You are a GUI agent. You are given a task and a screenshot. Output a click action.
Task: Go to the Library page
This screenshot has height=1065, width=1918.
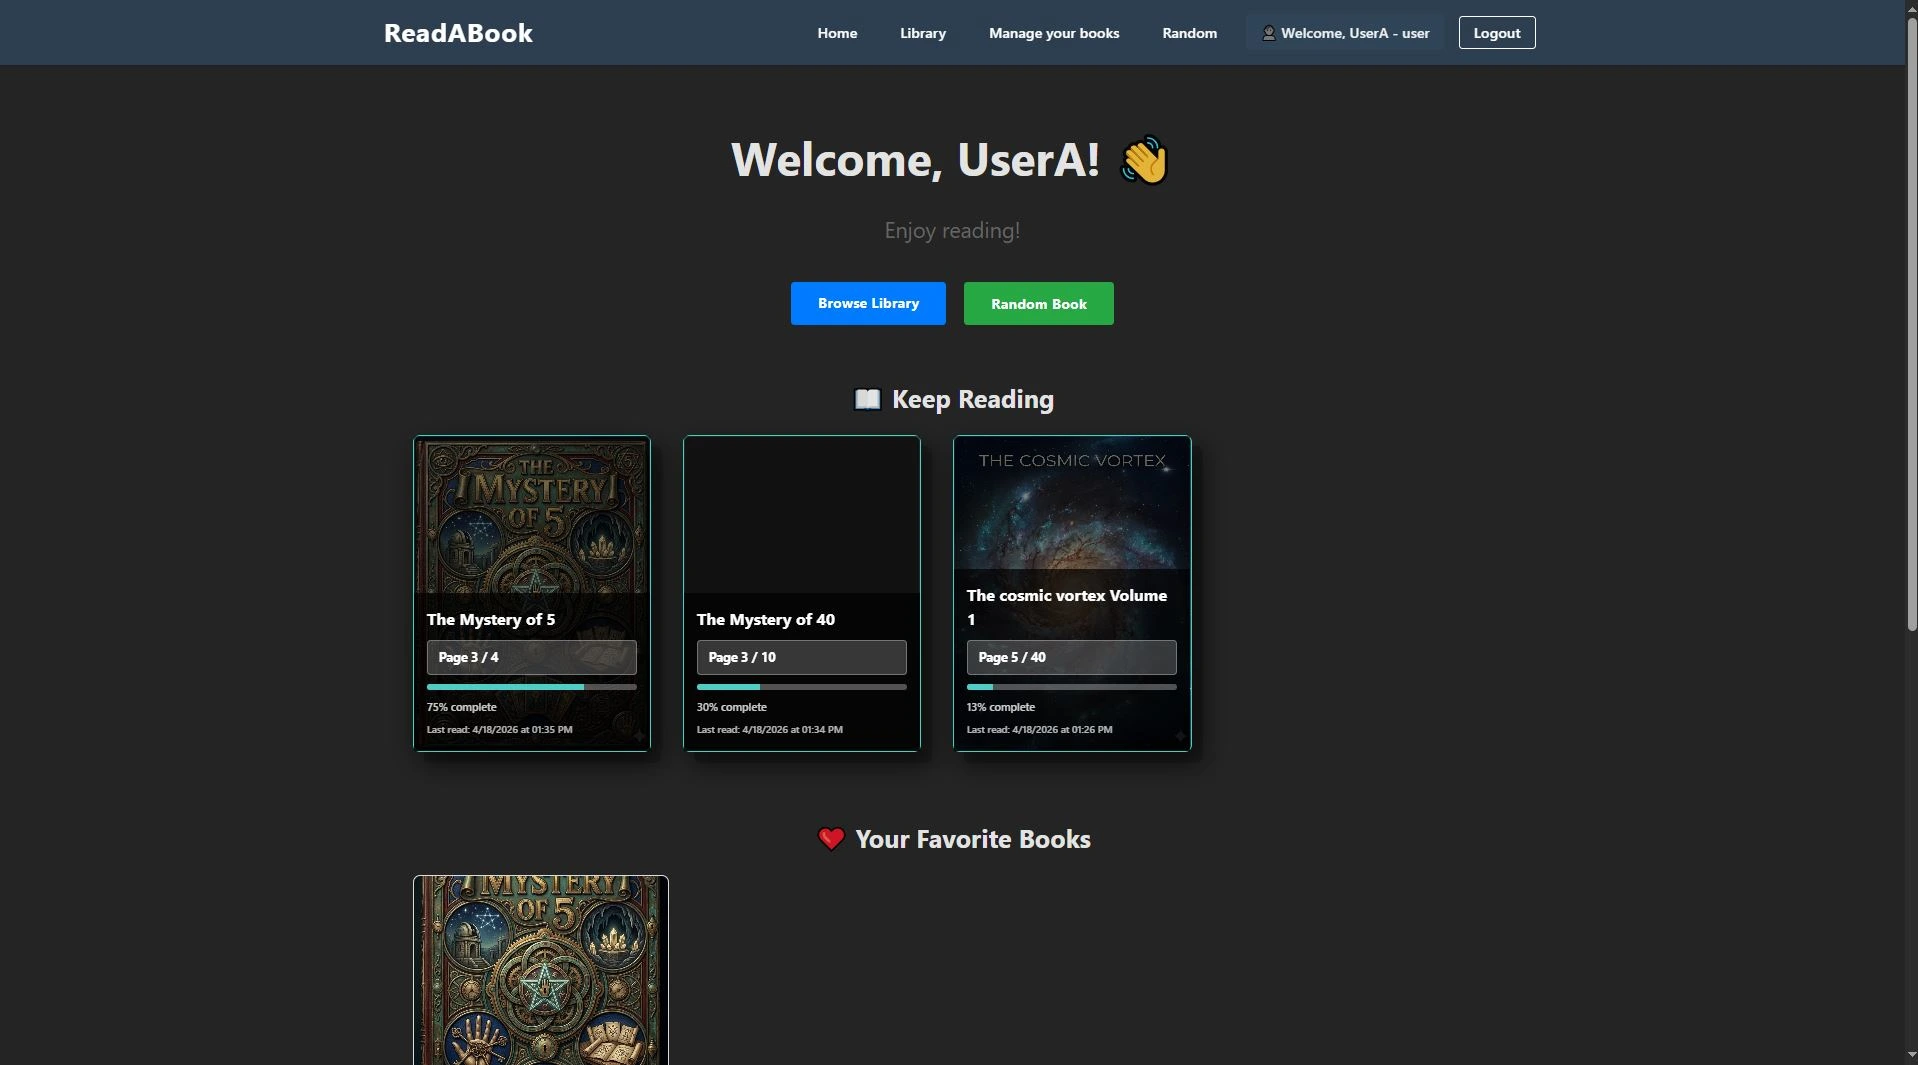(x=922, y=33)
